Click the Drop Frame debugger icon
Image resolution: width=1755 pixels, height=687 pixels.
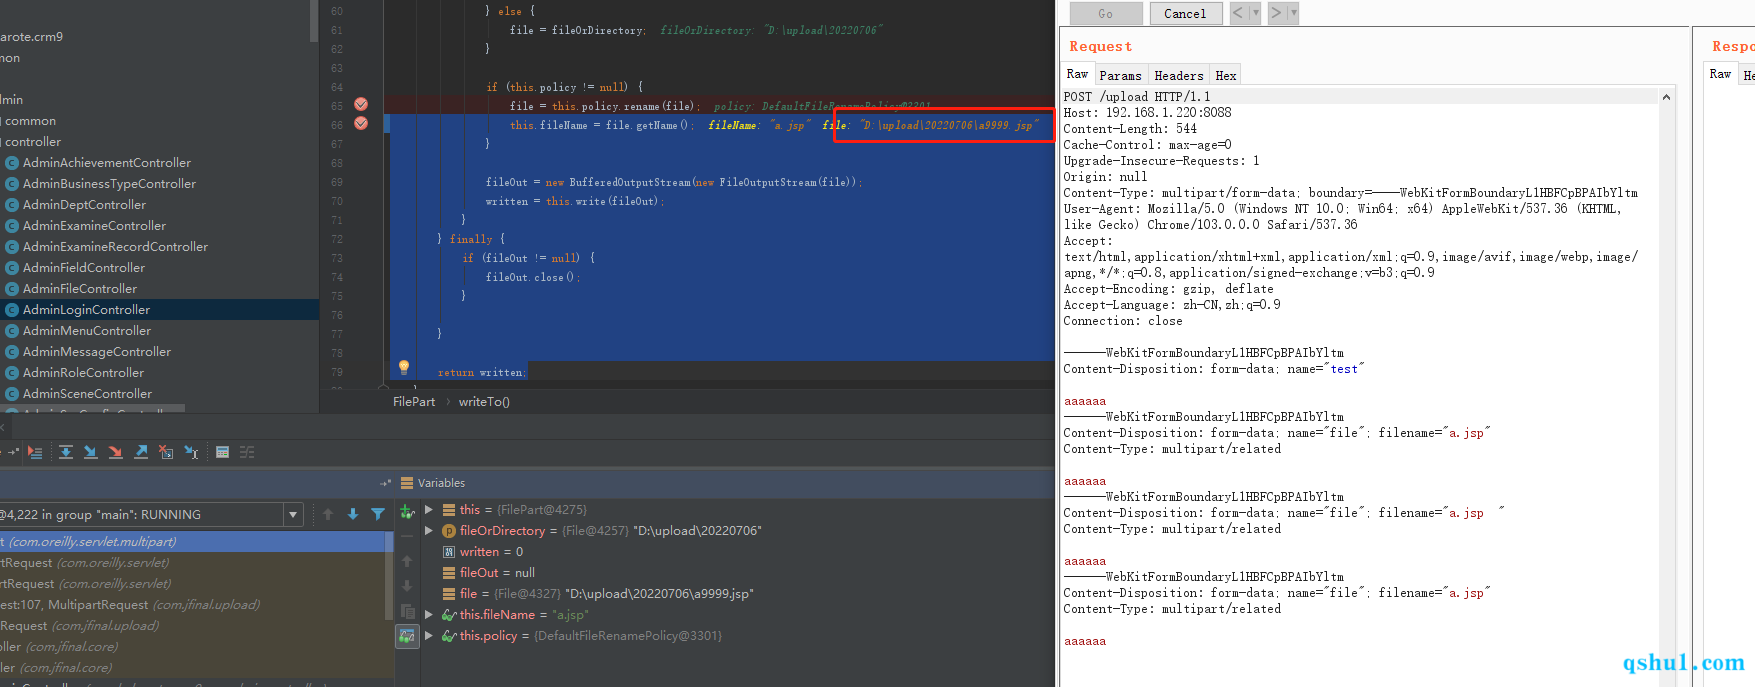click(166, 452)
